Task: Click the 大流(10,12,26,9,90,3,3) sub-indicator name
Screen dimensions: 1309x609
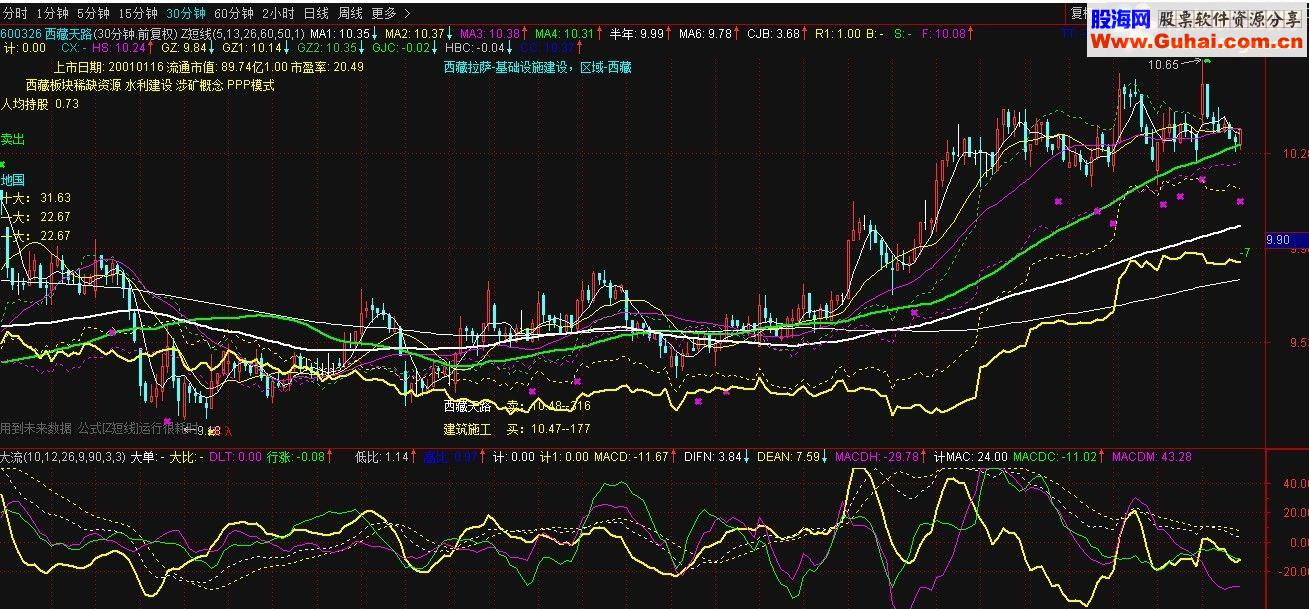Action: click(63, 457)
